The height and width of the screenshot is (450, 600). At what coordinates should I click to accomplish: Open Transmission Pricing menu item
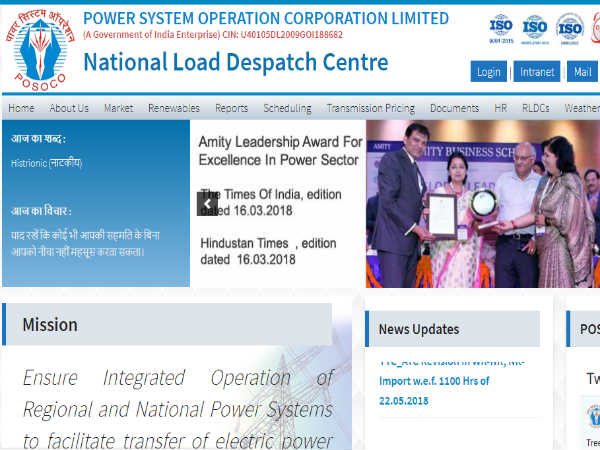tap(370, 108)
